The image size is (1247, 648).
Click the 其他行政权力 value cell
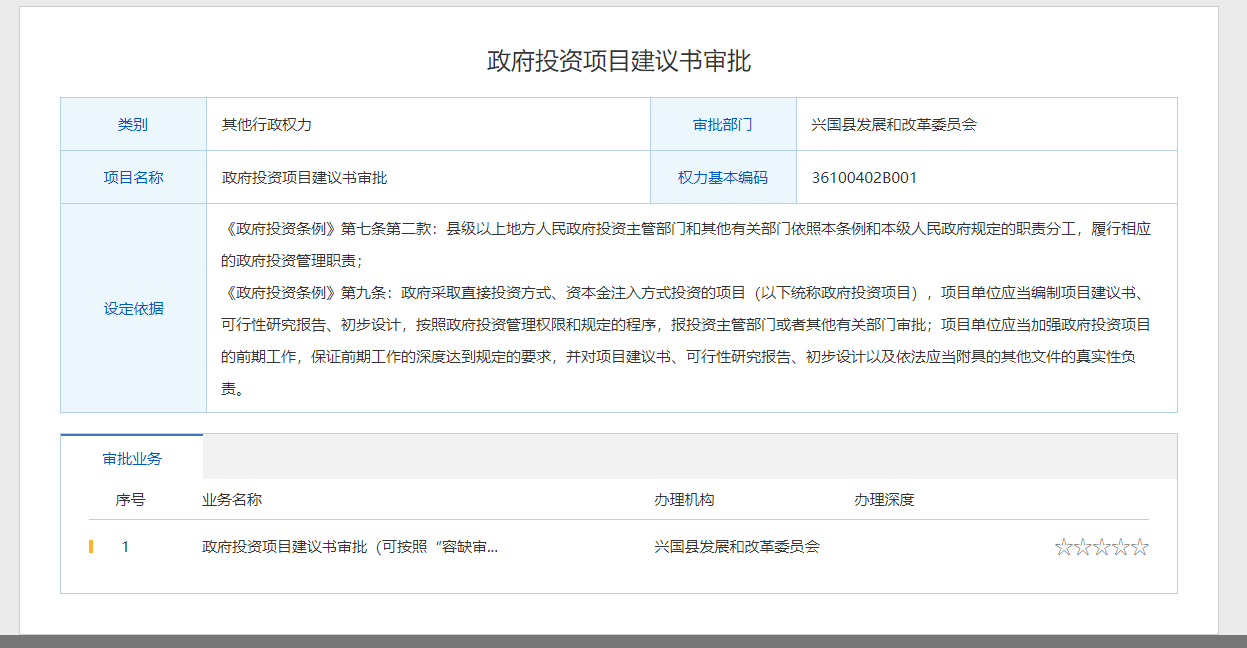(267, 125)
